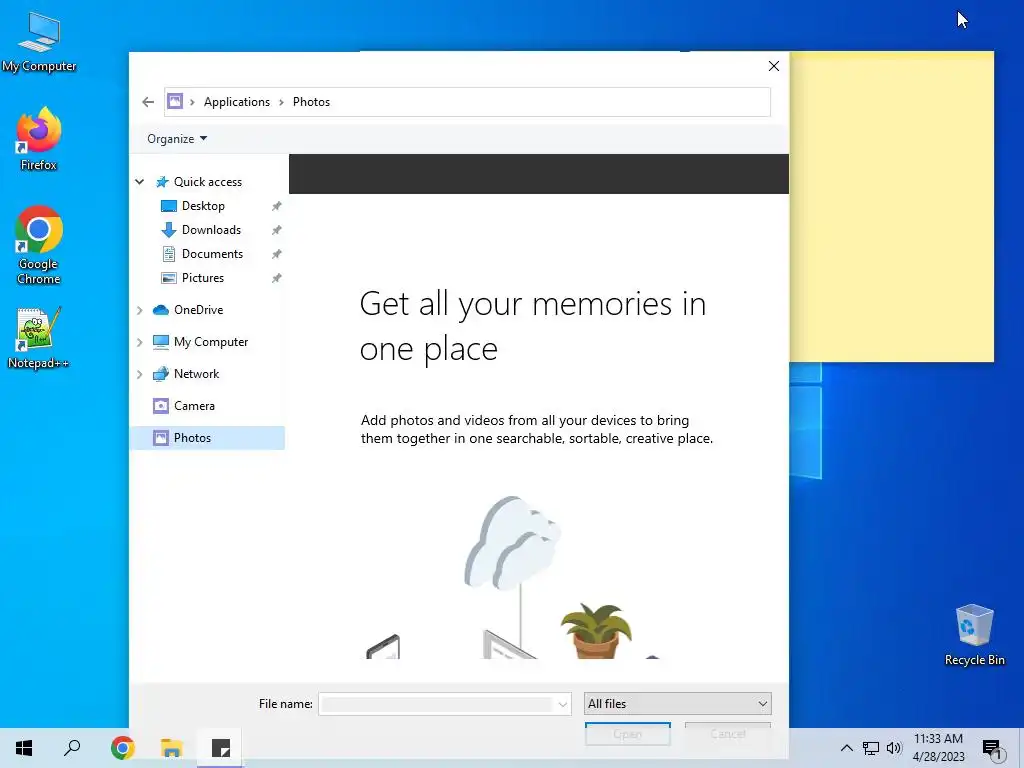
Task: Close the file dialog with X
Action: tap(774, 66)
